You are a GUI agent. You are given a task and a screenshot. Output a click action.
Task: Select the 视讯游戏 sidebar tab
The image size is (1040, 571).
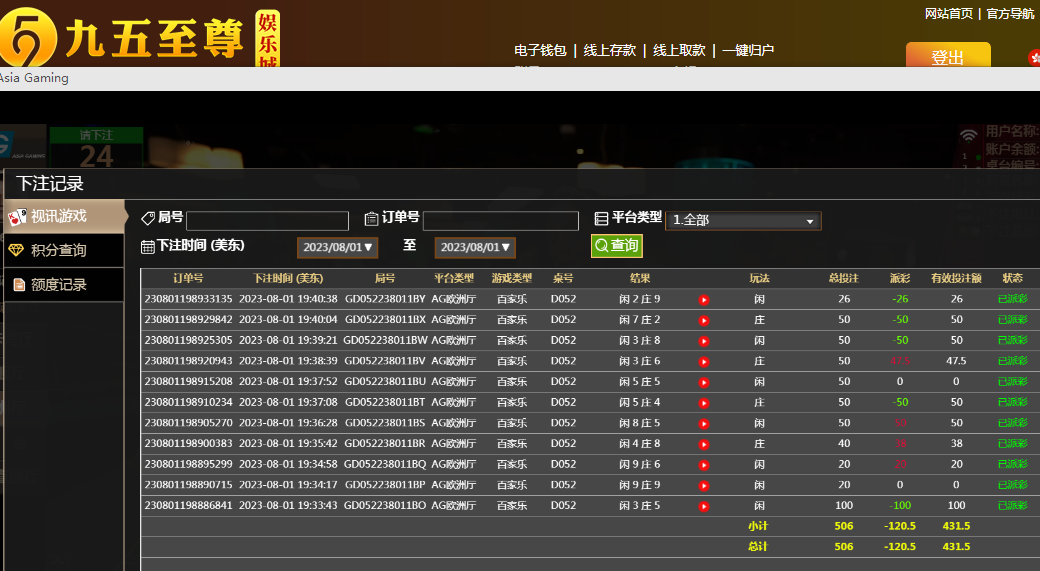[x=64, y=216]
